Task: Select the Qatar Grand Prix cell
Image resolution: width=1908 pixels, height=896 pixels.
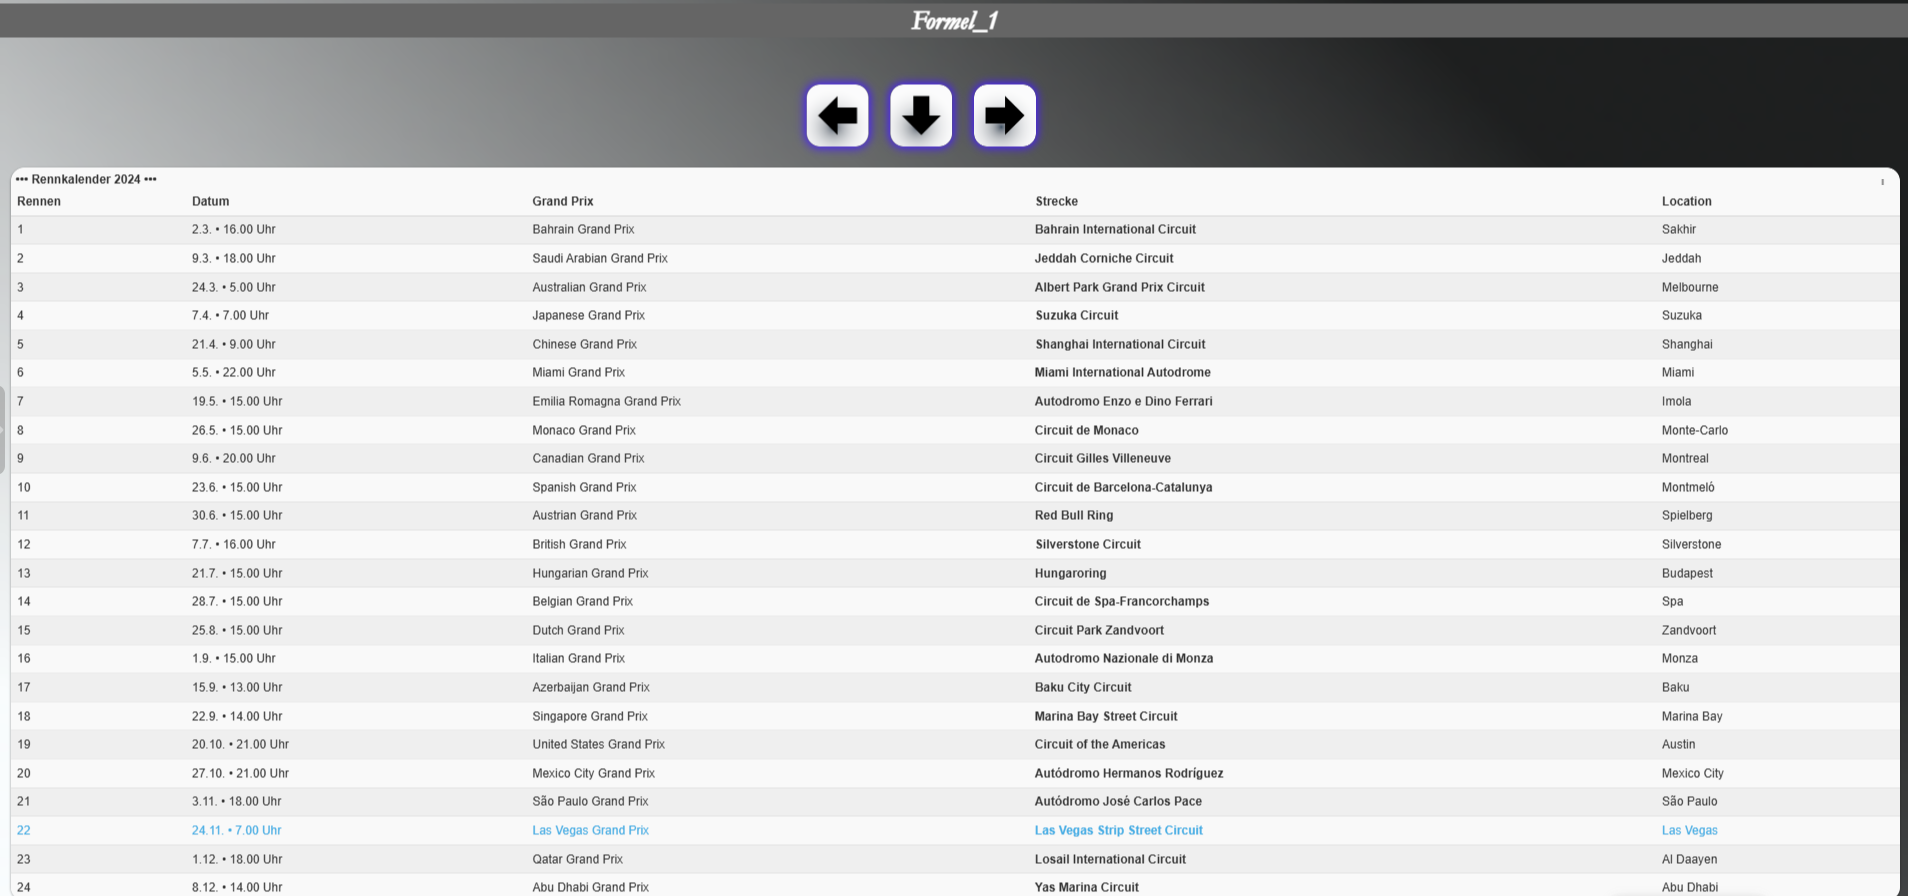Action: [x=577, y=859]
